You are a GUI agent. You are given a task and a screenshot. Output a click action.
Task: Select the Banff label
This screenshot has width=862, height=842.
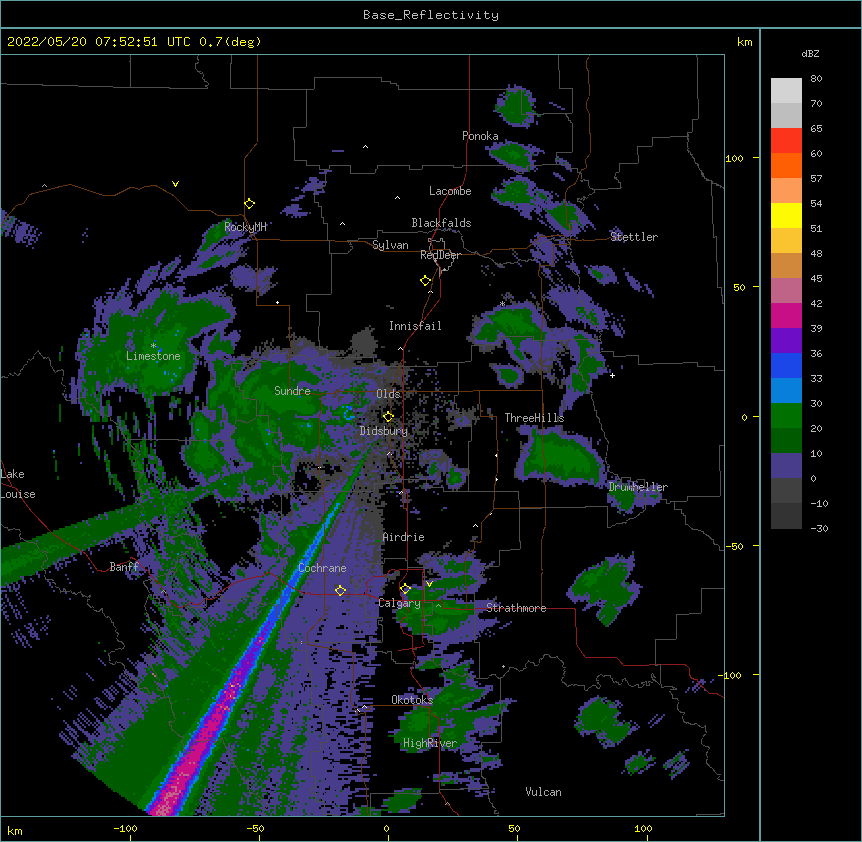click(124, 567)
